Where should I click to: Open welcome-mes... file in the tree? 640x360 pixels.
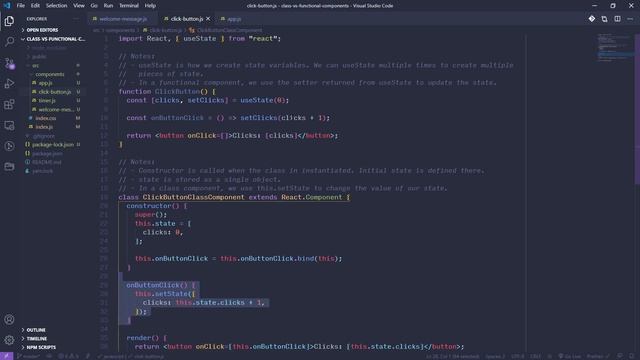(56, 109)
